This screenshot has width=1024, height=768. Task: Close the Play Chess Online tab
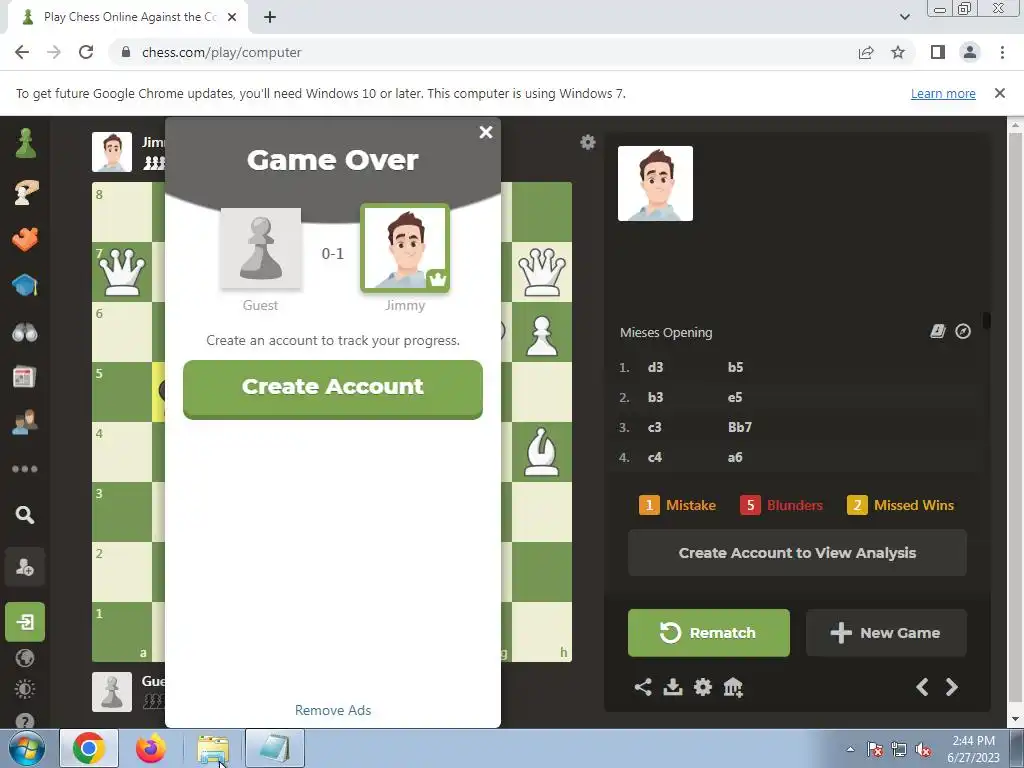(232, 17)
